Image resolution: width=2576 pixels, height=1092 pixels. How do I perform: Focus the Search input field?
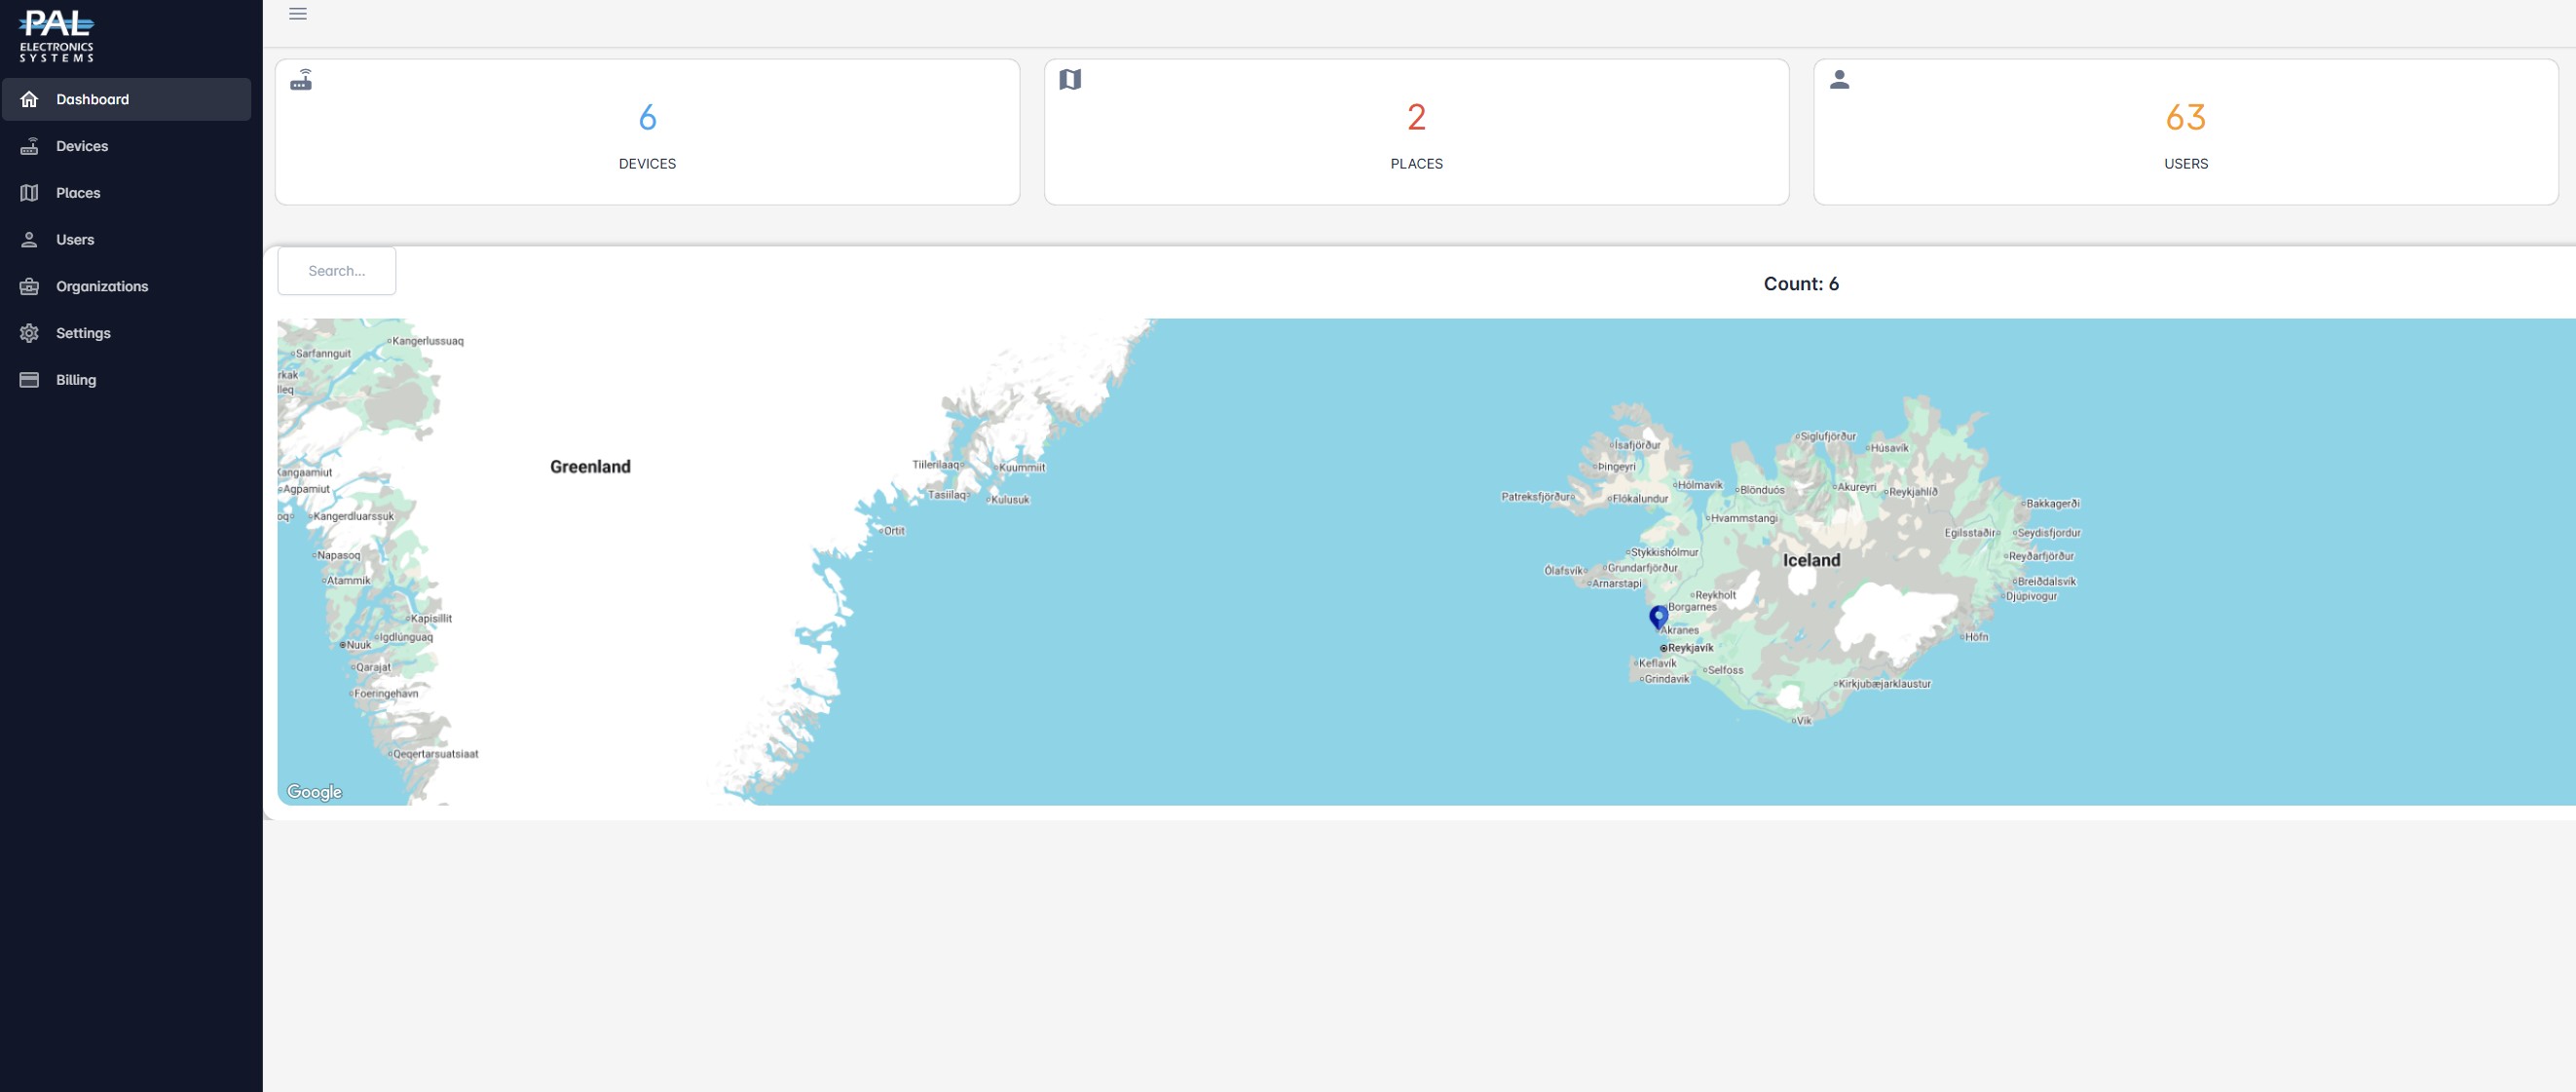[336, 271]
